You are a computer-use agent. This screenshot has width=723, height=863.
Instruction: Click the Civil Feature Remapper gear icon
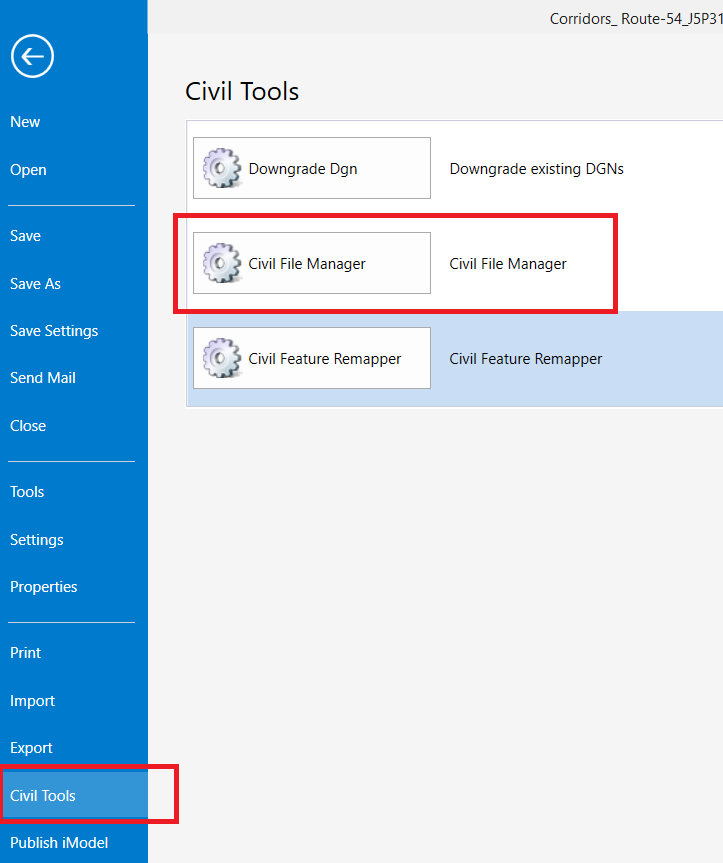click(222, 358)
